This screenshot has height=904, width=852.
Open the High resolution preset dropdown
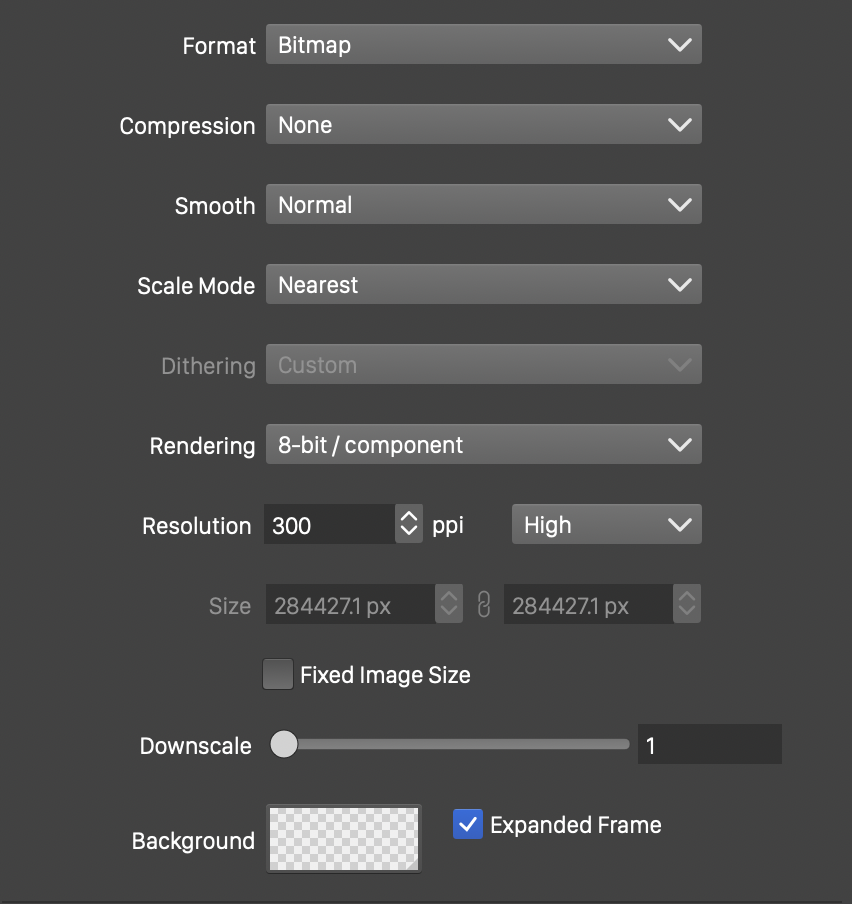(606, 525)
